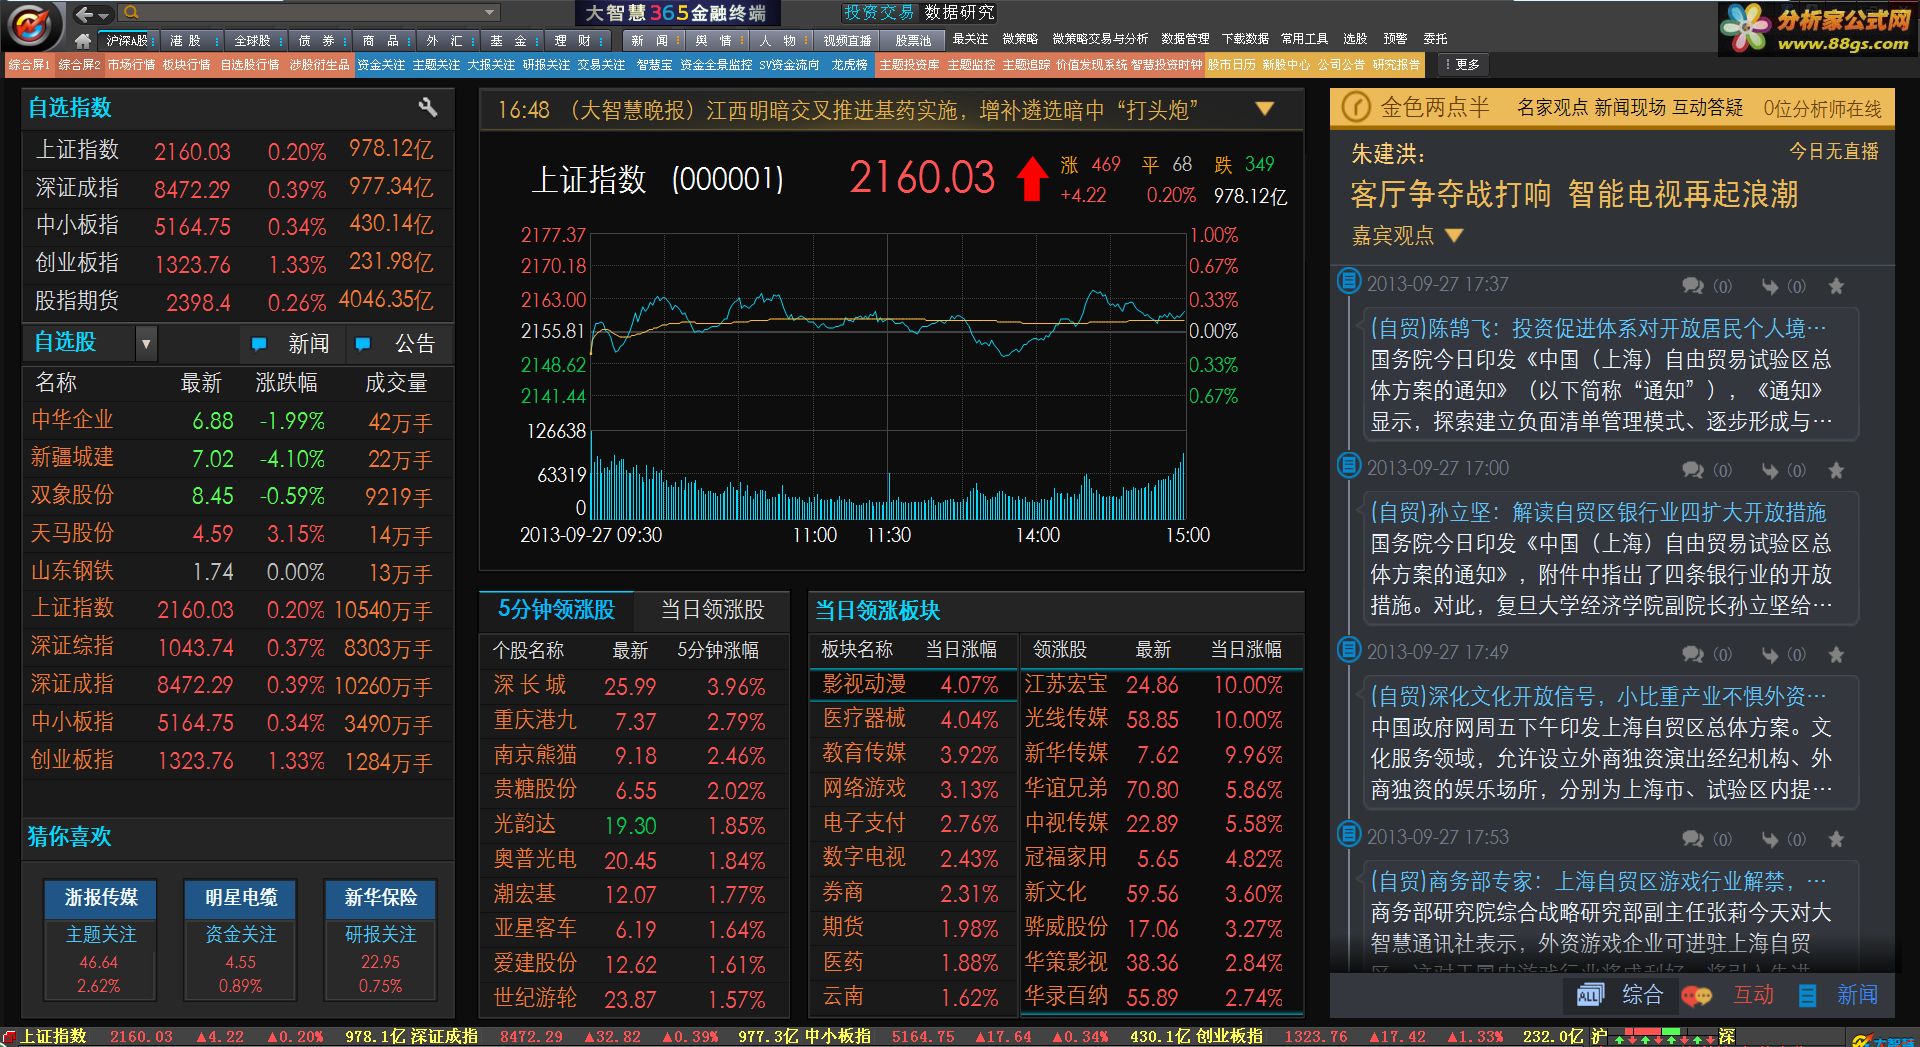Click comment bubble icon on 17:37 post
1920x1047 pixels.
click(1693, 286)
